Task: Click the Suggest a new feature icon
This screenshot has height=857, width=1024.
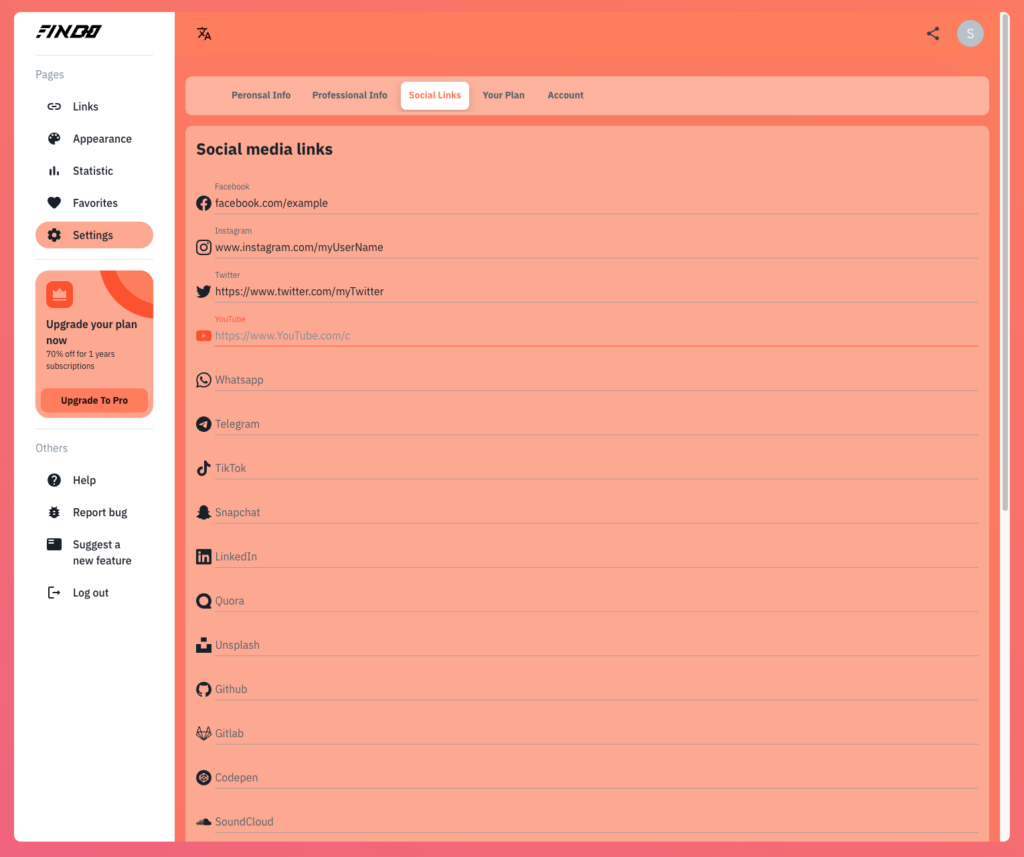Action: pos(54,544)
